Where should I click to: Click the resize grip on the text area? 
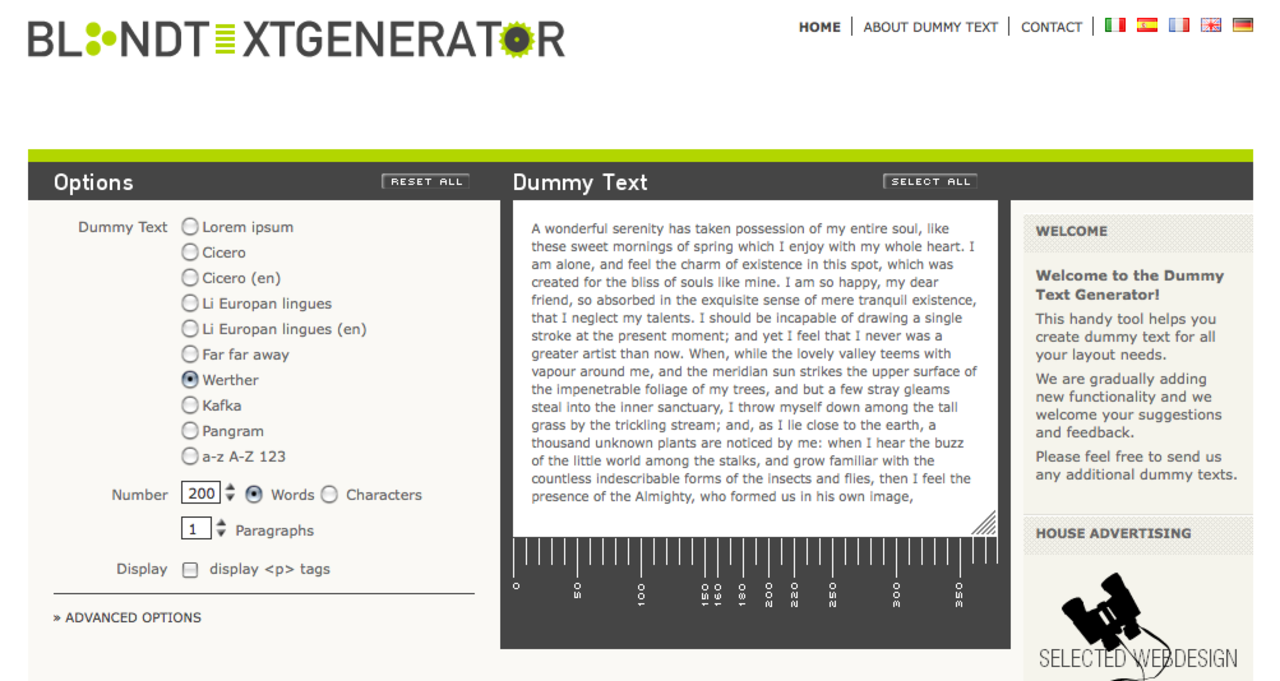click(x=985, y=522)
